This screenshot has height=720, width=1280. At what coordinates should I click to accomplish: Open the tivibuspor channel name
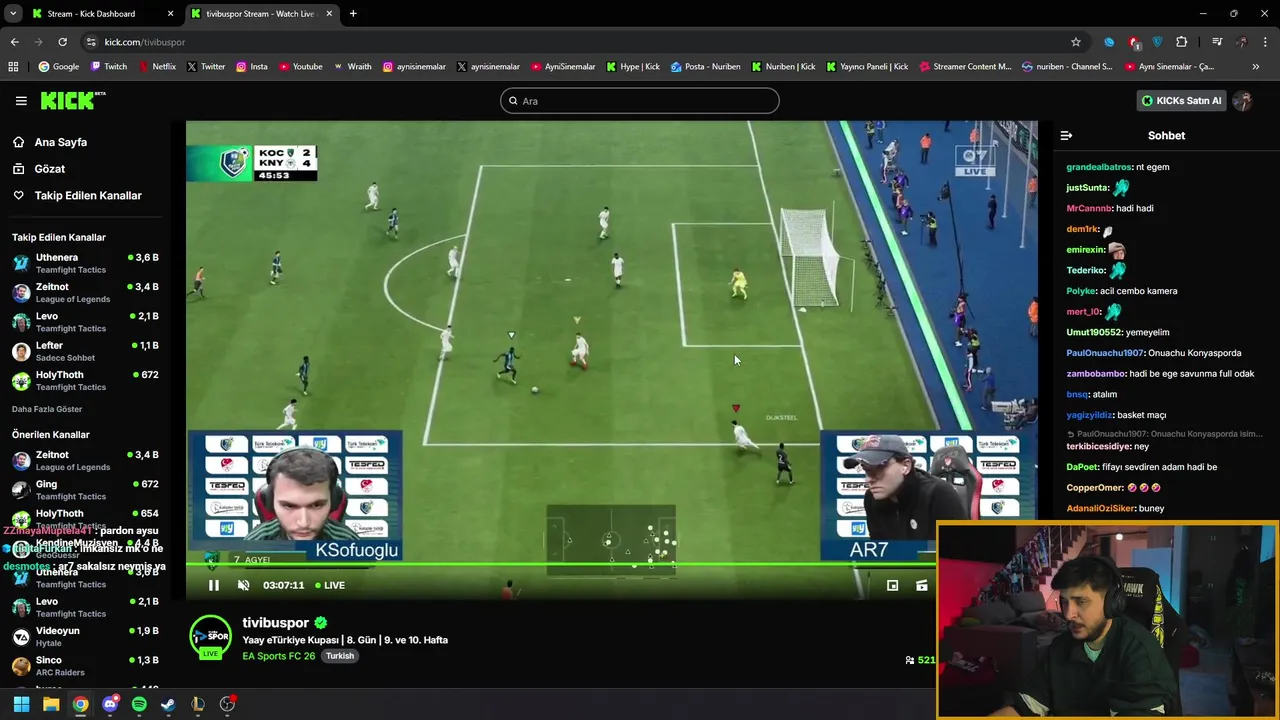coord(275,622)
